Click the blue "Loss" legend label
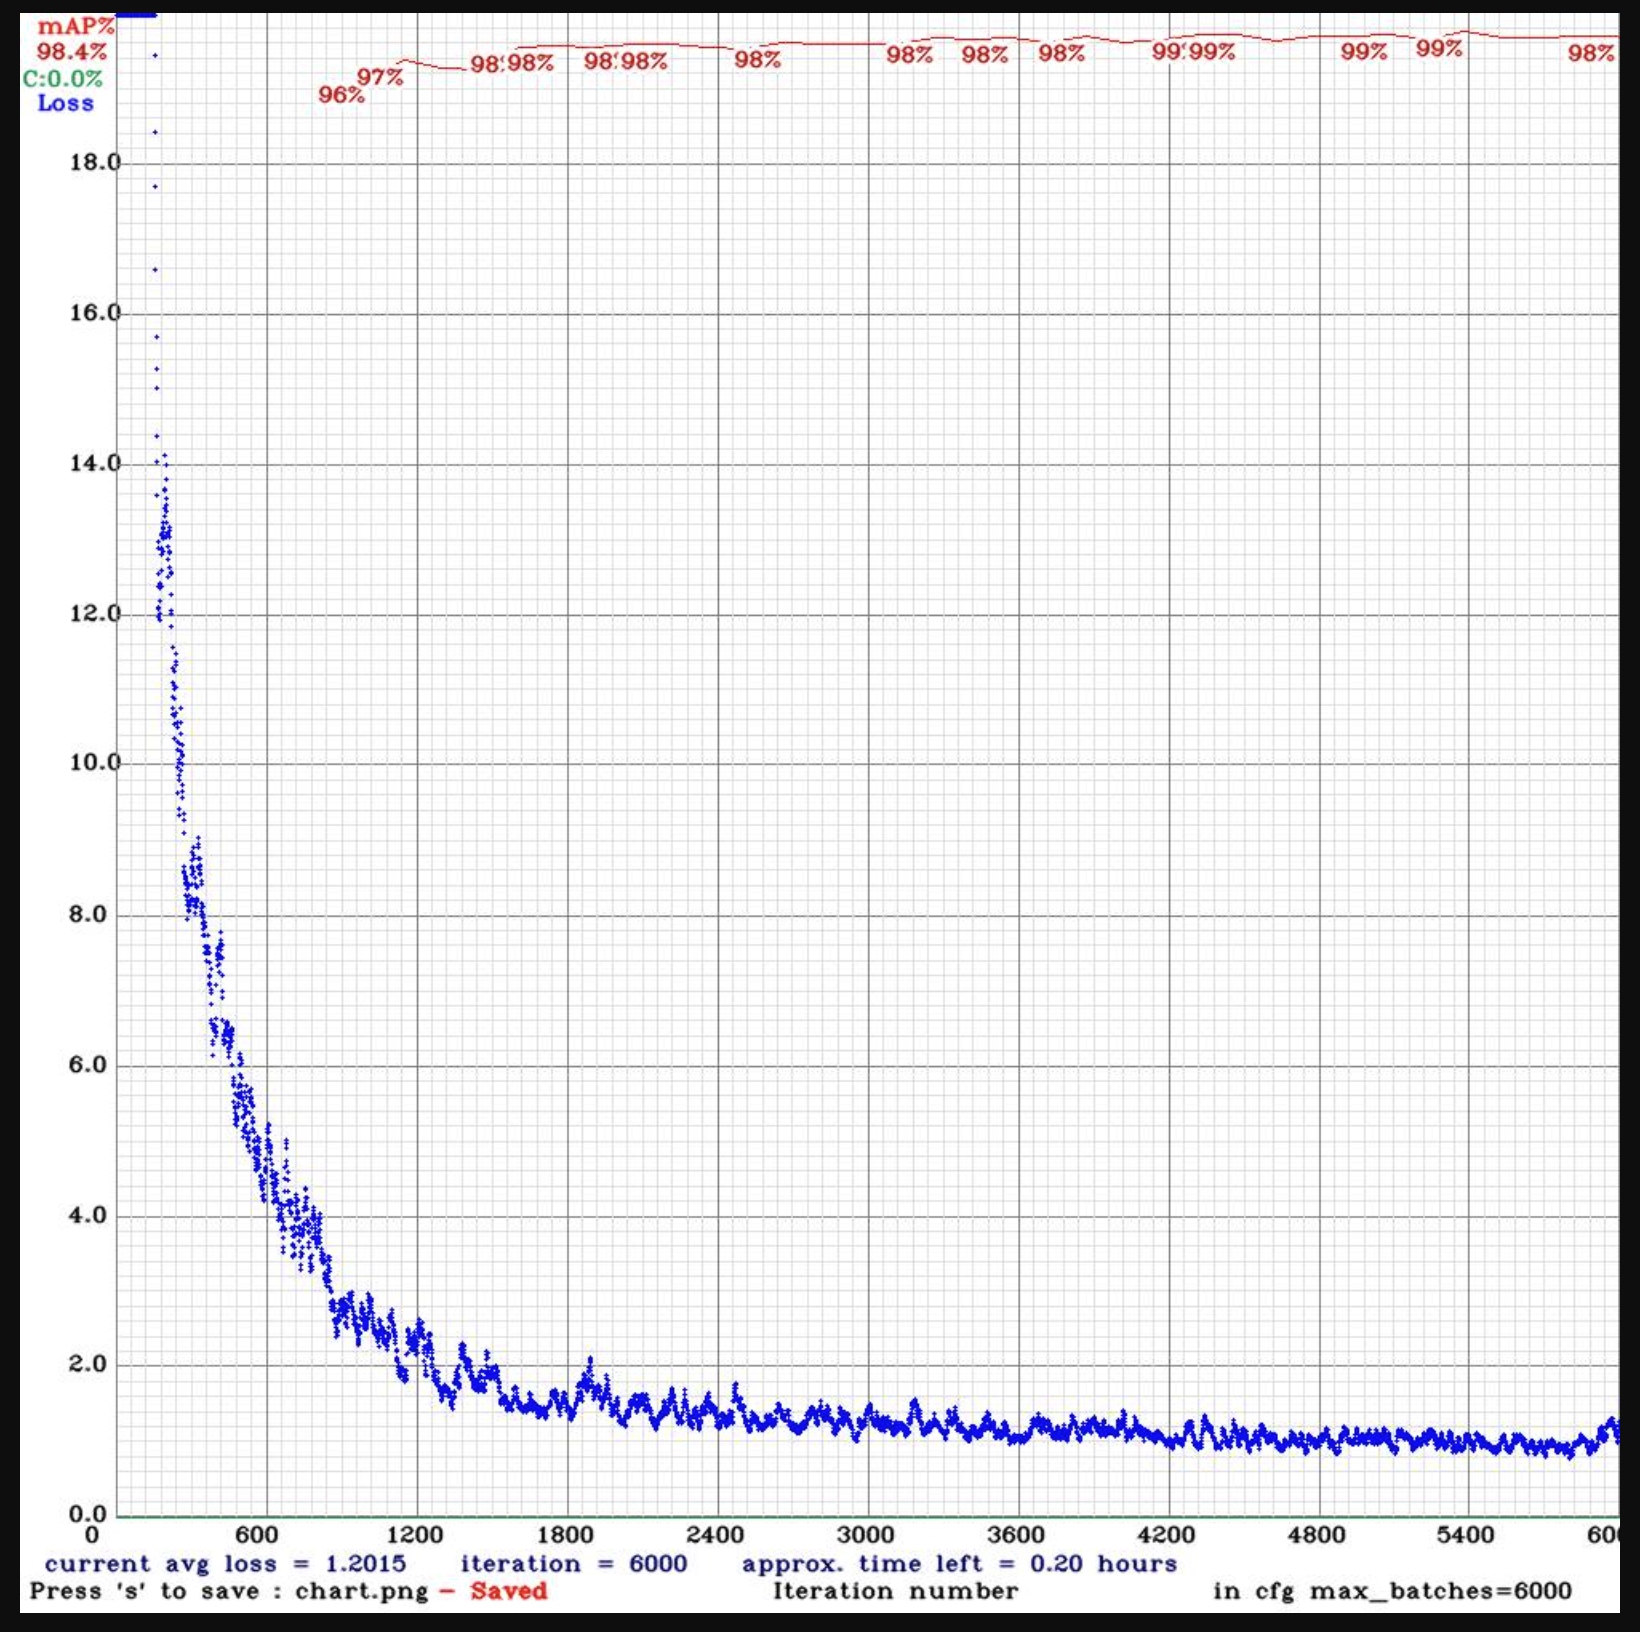Screen dimensions: 1640x1632 (66, 103)
